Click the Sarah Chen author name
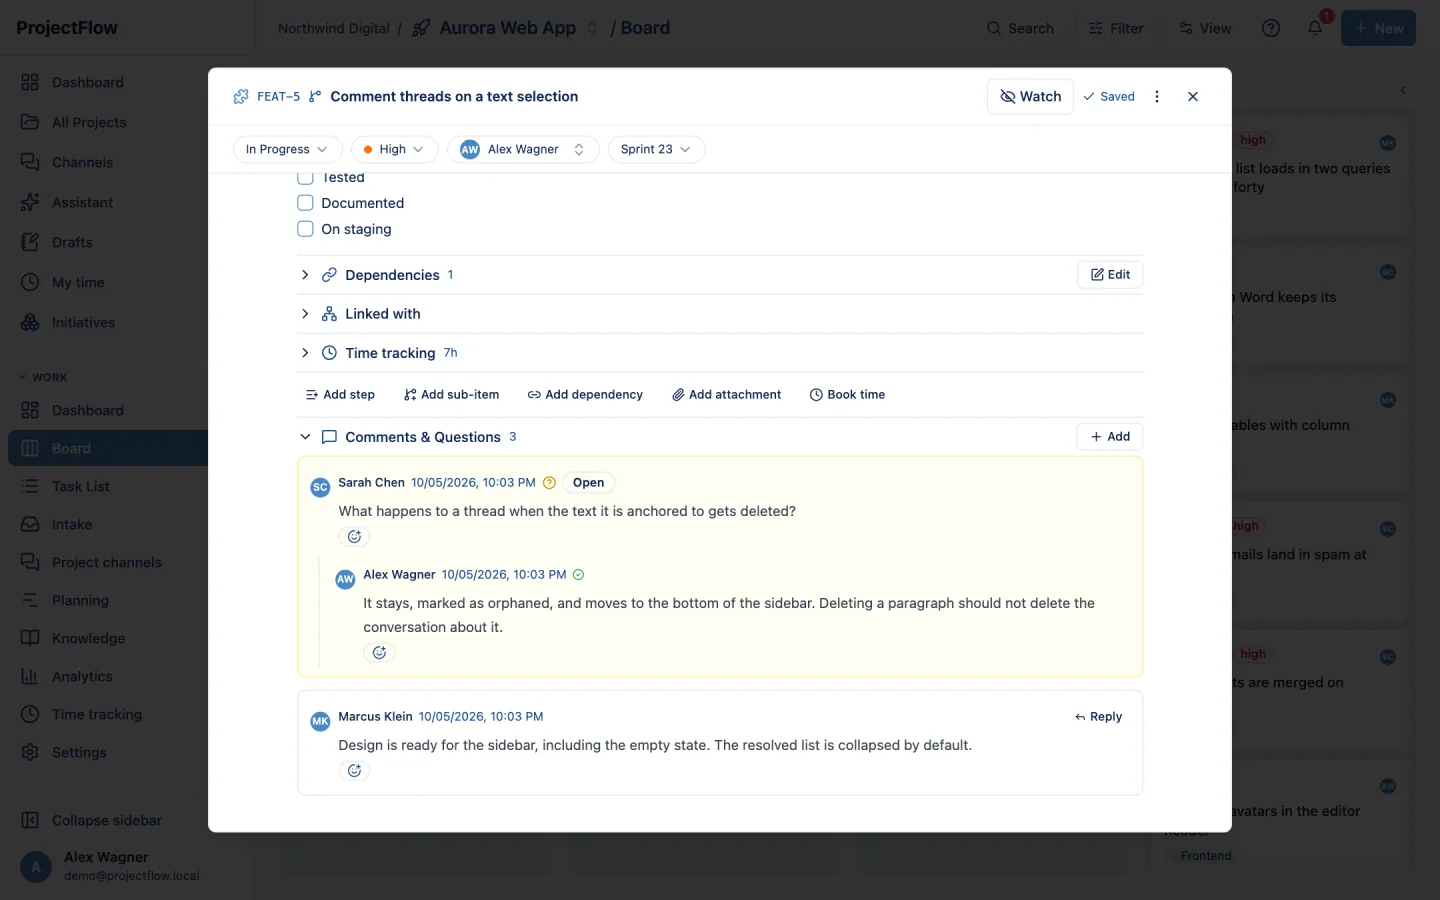This screenshot has height=900, width=1440. (x=371, y=483)
